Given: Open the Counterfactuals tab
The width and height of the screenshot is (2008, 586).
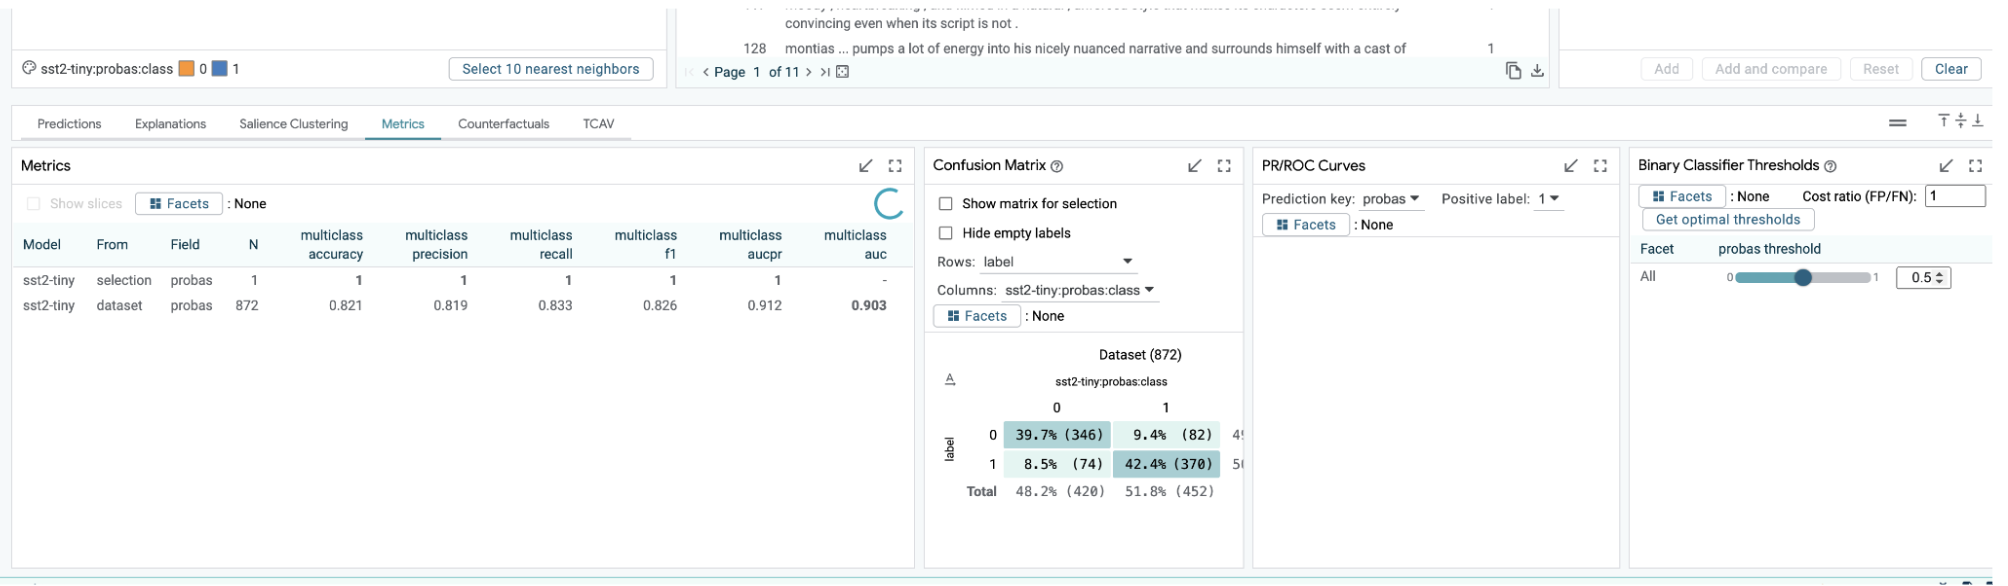Looking at the screenshot, I should pyautogui.click(x=503, y=124).
